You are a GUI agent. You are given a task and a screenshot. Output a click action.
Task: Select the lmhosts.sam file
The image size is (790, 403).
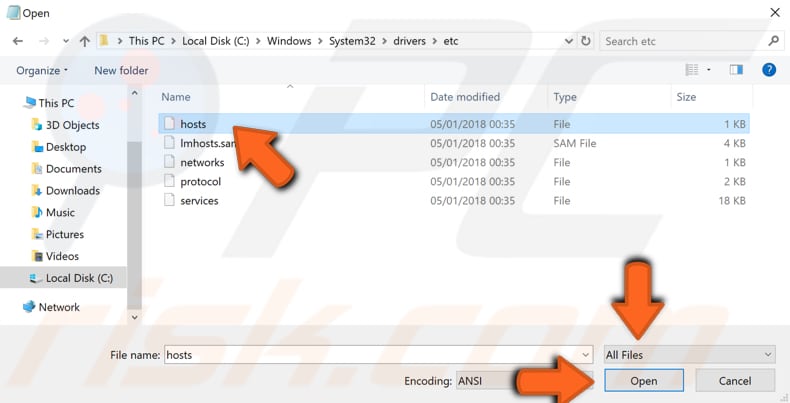tap(453, 143)
